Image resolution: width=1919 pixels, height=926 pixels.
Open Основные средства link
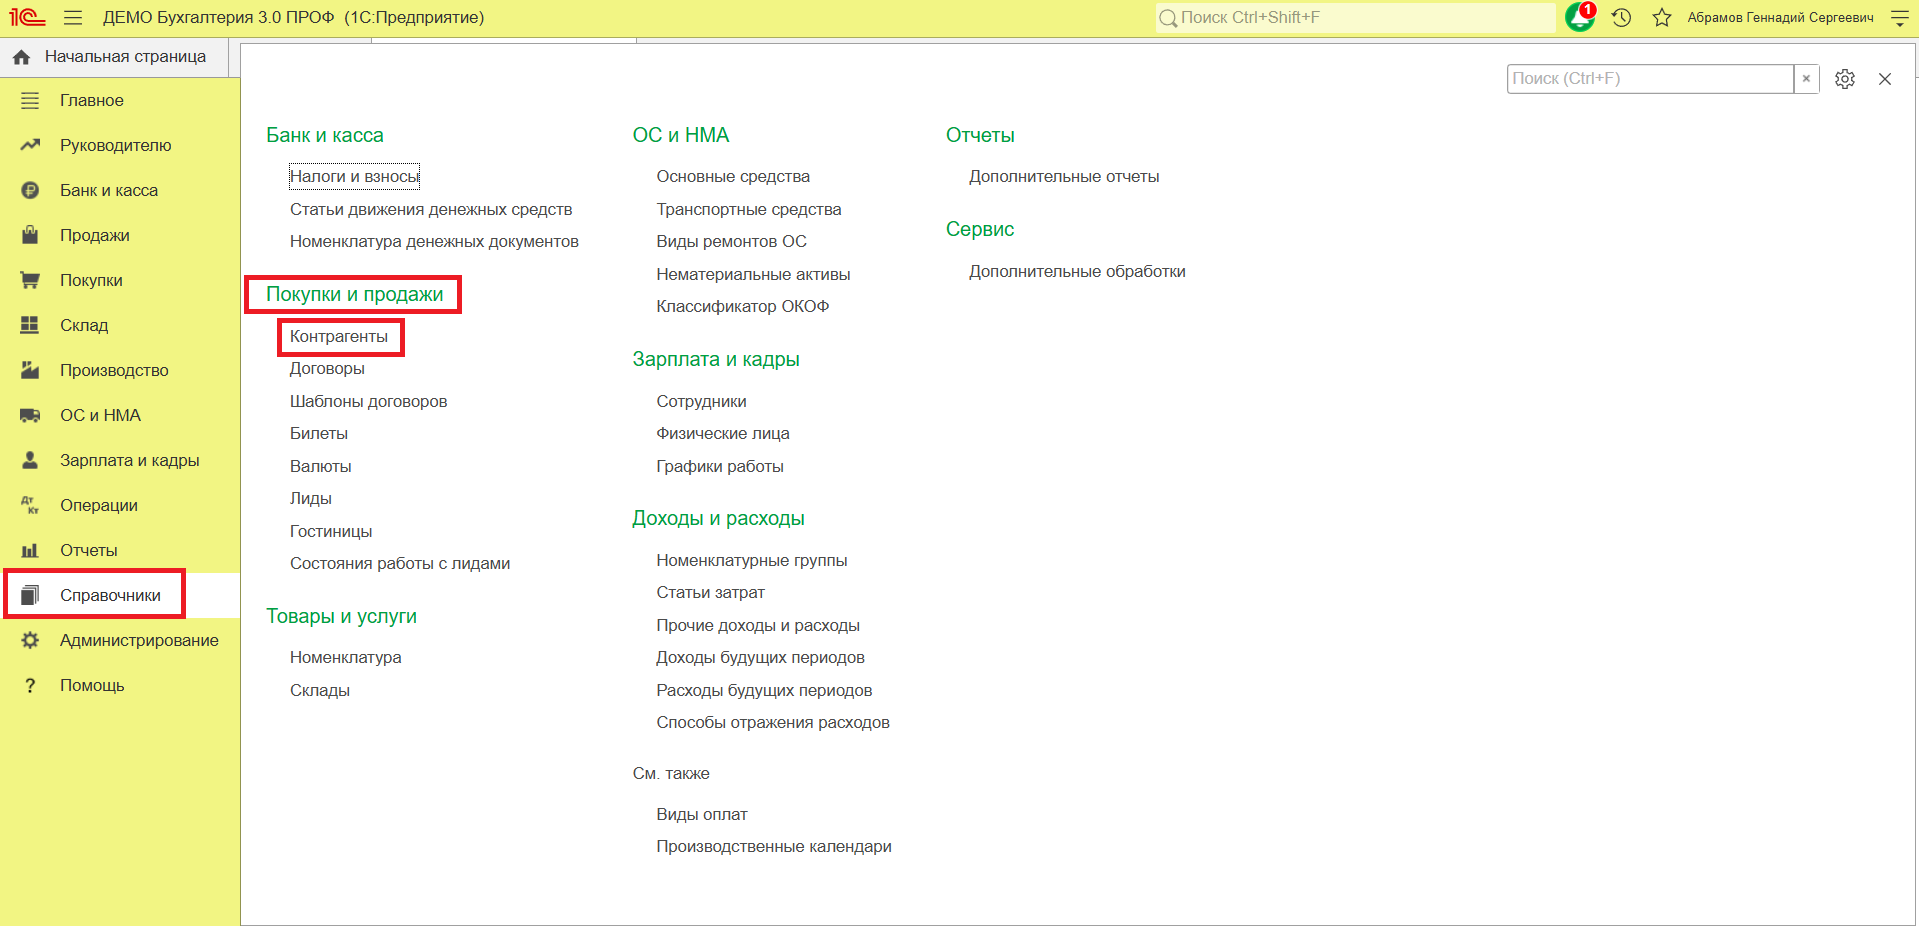(x=733, y=176)
